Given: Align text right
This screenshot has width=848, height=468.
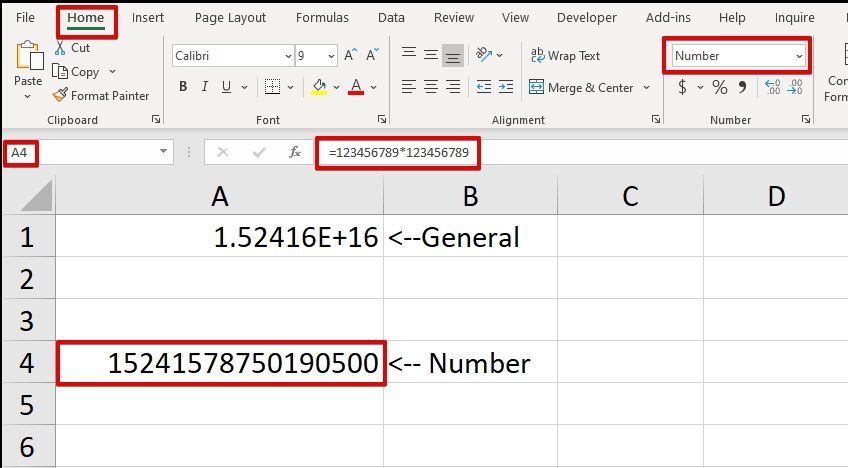Looking at the screenshot, I should coord(453,87).
